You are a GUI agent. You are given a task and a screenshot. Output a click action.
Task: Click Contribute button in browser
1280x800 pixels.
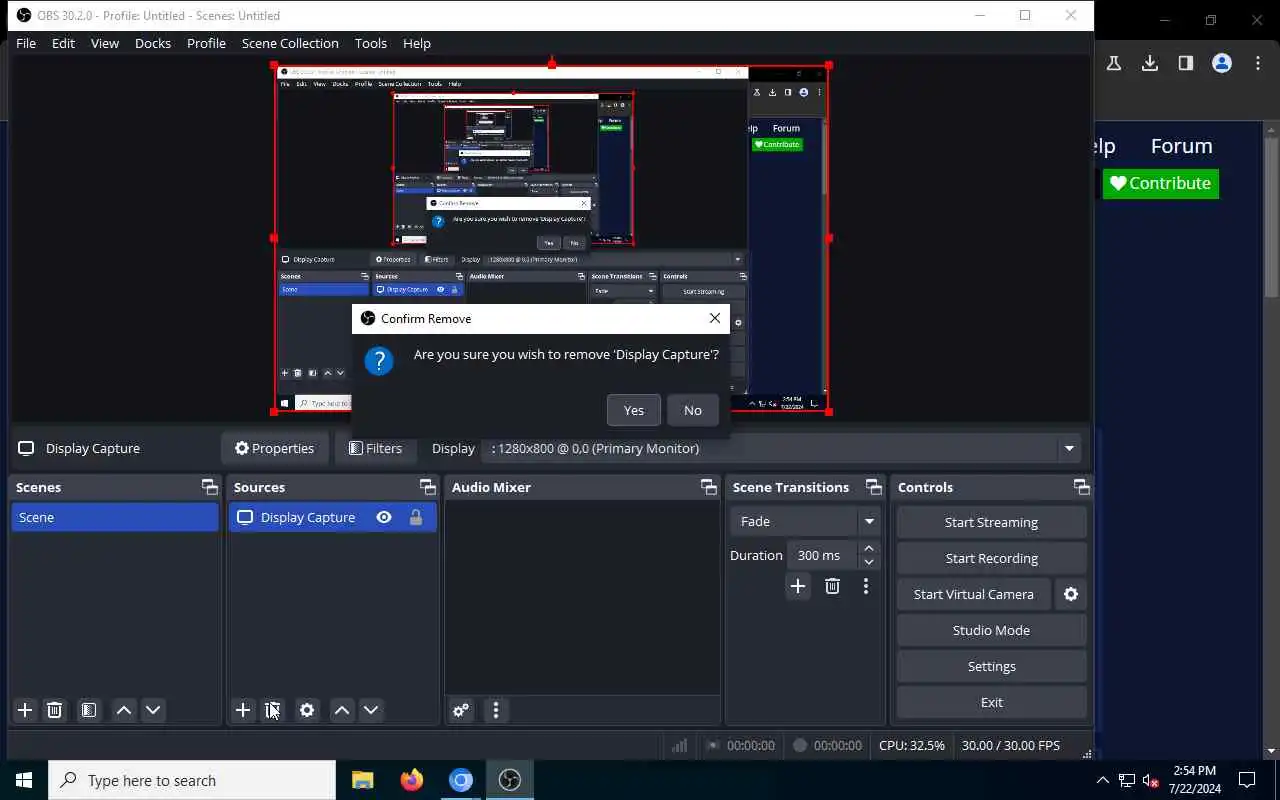coord(1161,183)
